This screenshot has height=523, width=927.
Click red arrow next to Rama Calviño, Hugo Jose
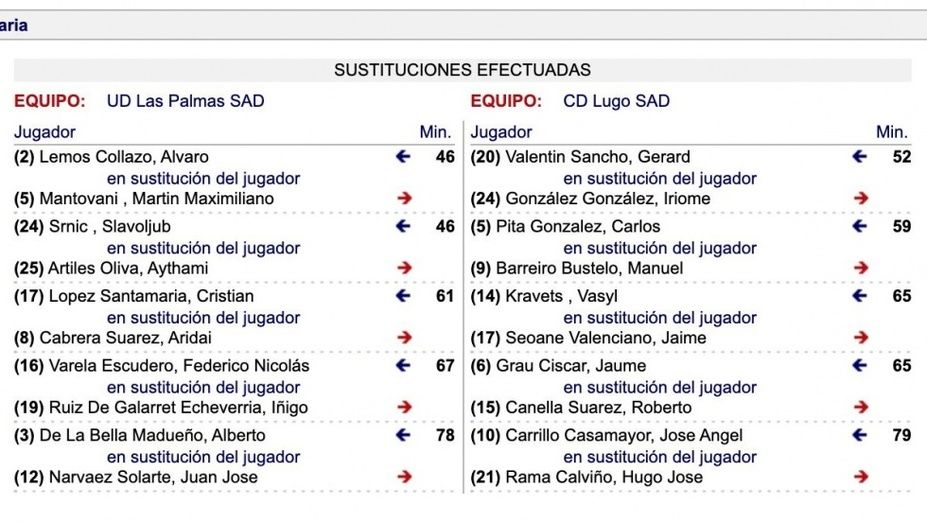pos(861,477)
